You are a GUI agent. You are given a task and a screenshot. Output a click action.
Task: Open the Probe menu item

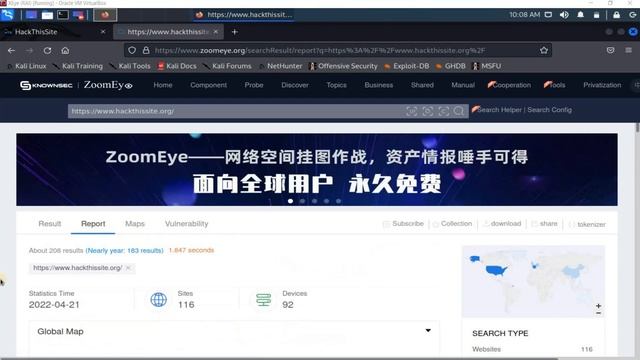(x=254, y=85)
